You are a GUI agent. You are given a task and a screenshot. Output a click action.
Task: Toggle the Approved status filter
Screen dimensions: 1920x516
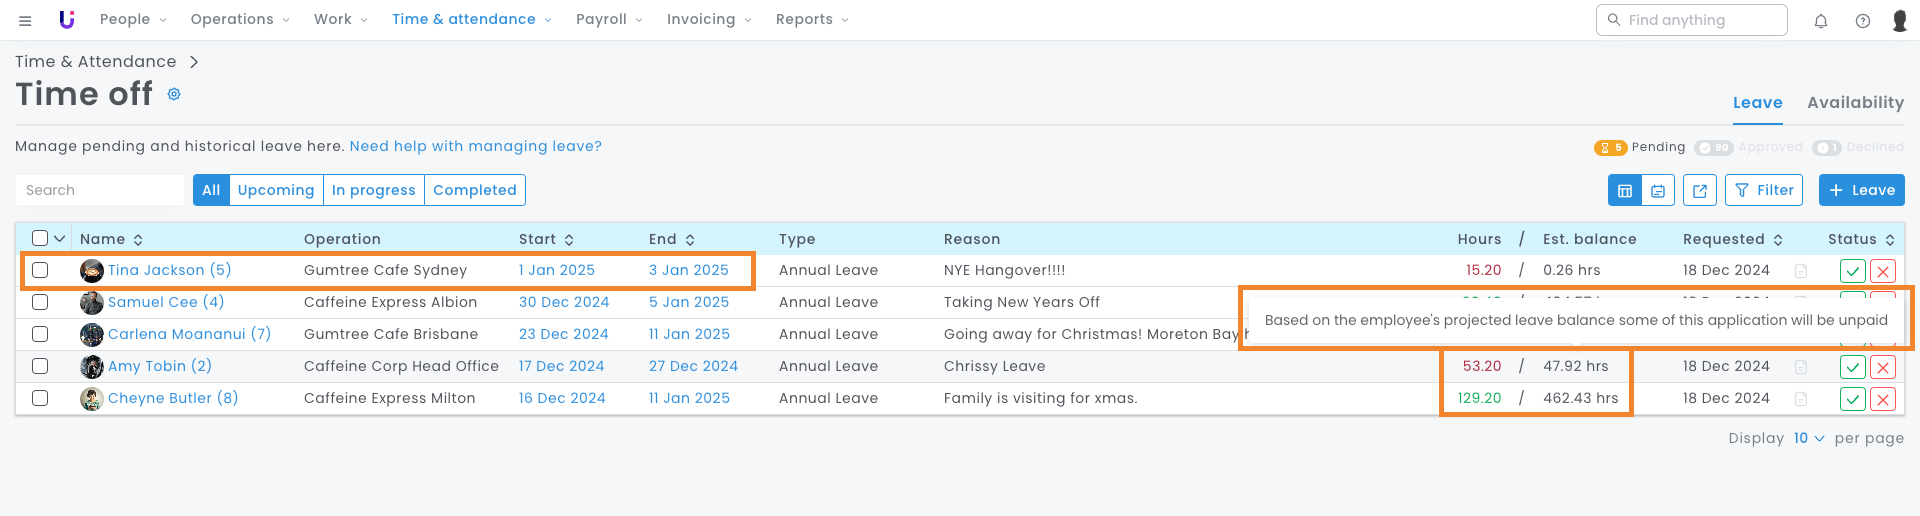1714,148
